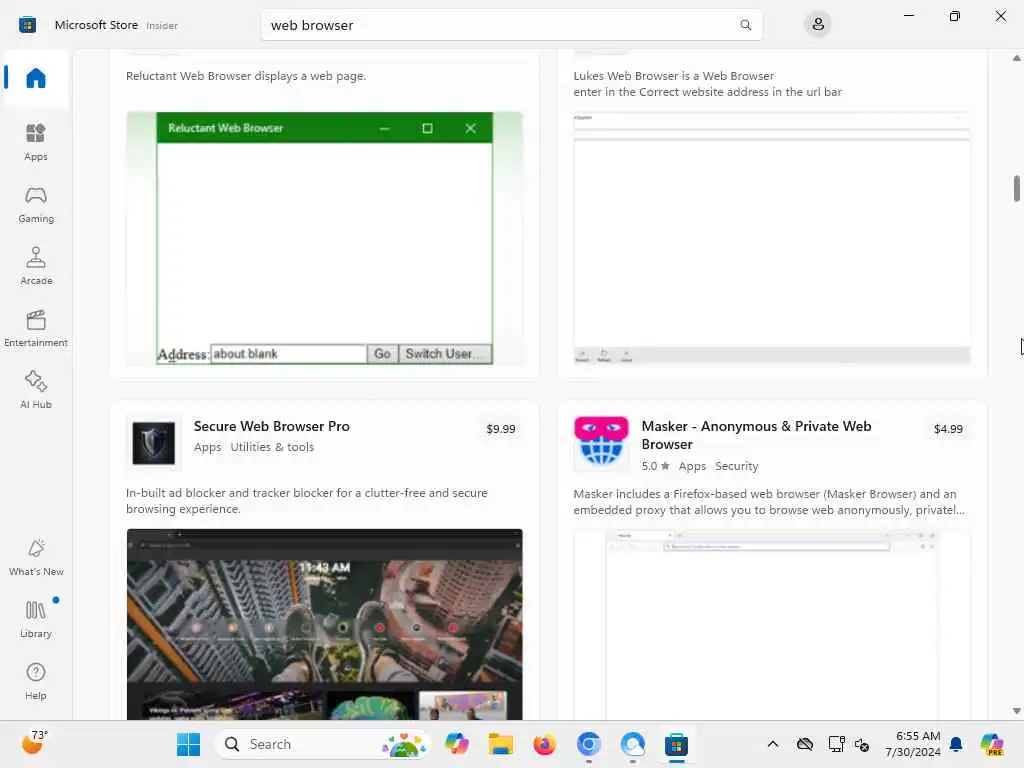Open the Library page
1024x768 pixels.
click(36, 619)
